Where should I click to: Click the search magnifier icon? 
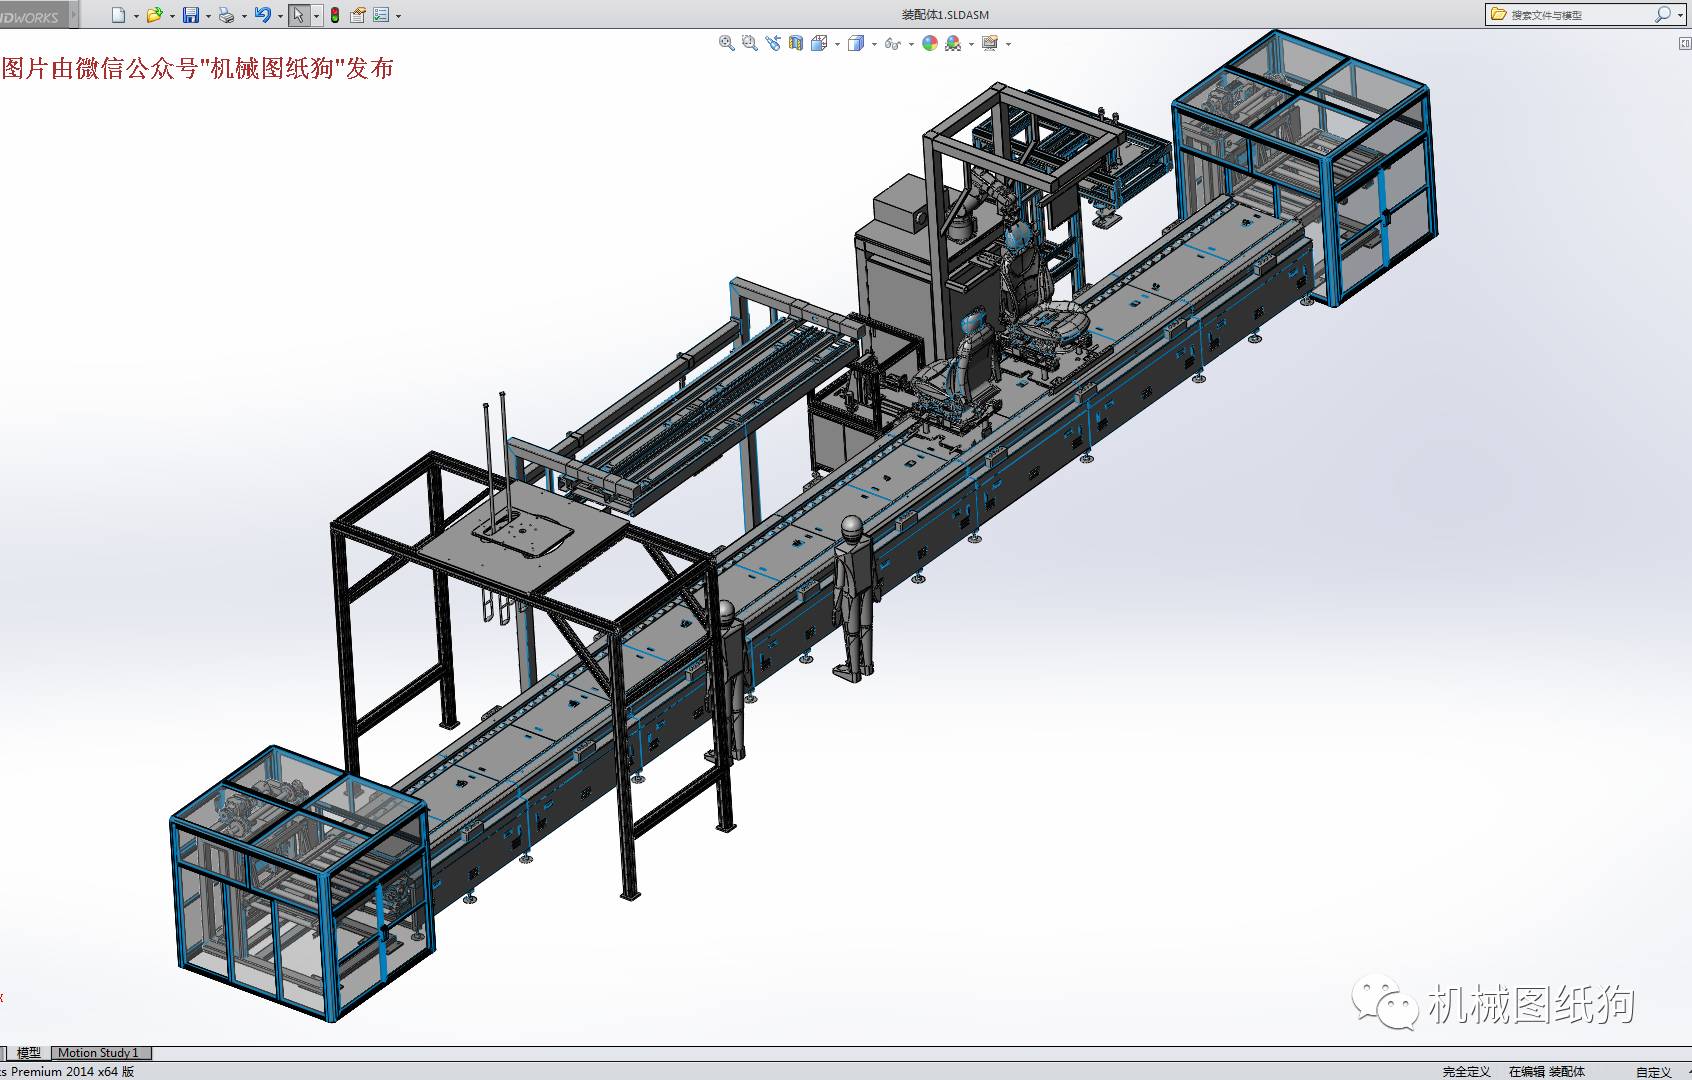pyautogui.click(x=1662, y=14)
